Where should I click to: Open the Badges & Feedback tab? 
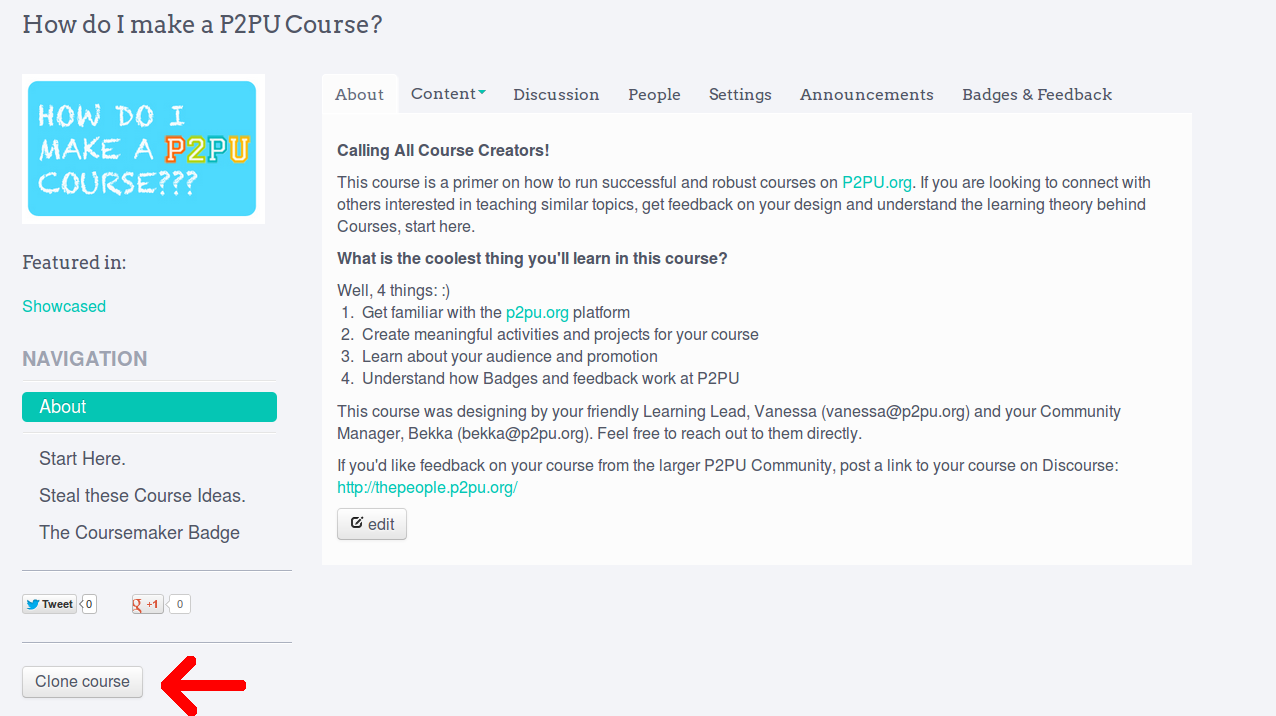(x=1037, y=95)
